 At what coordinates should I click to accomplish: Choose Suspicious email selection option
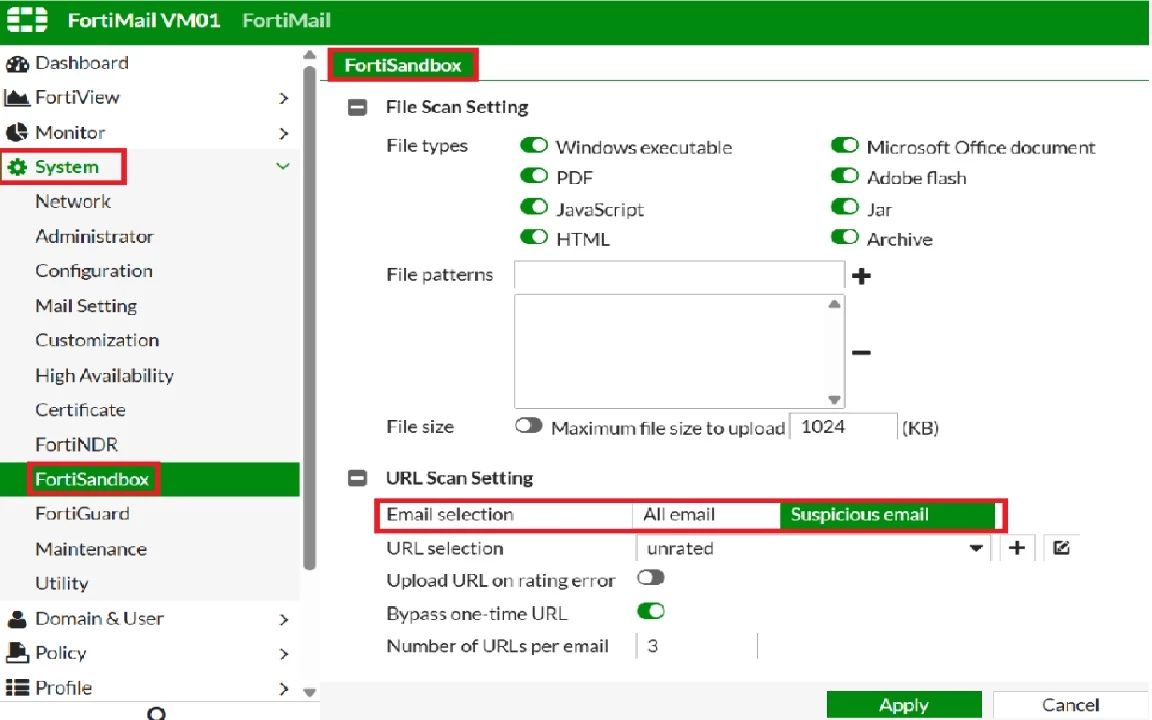[888, 515]
